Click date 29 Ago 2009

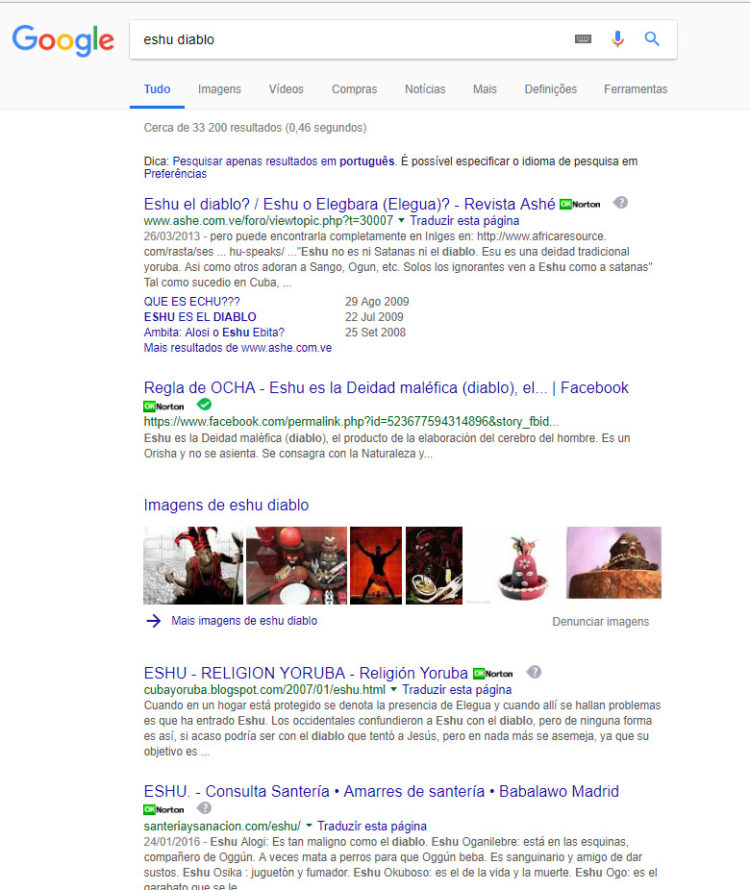point(377,301)
